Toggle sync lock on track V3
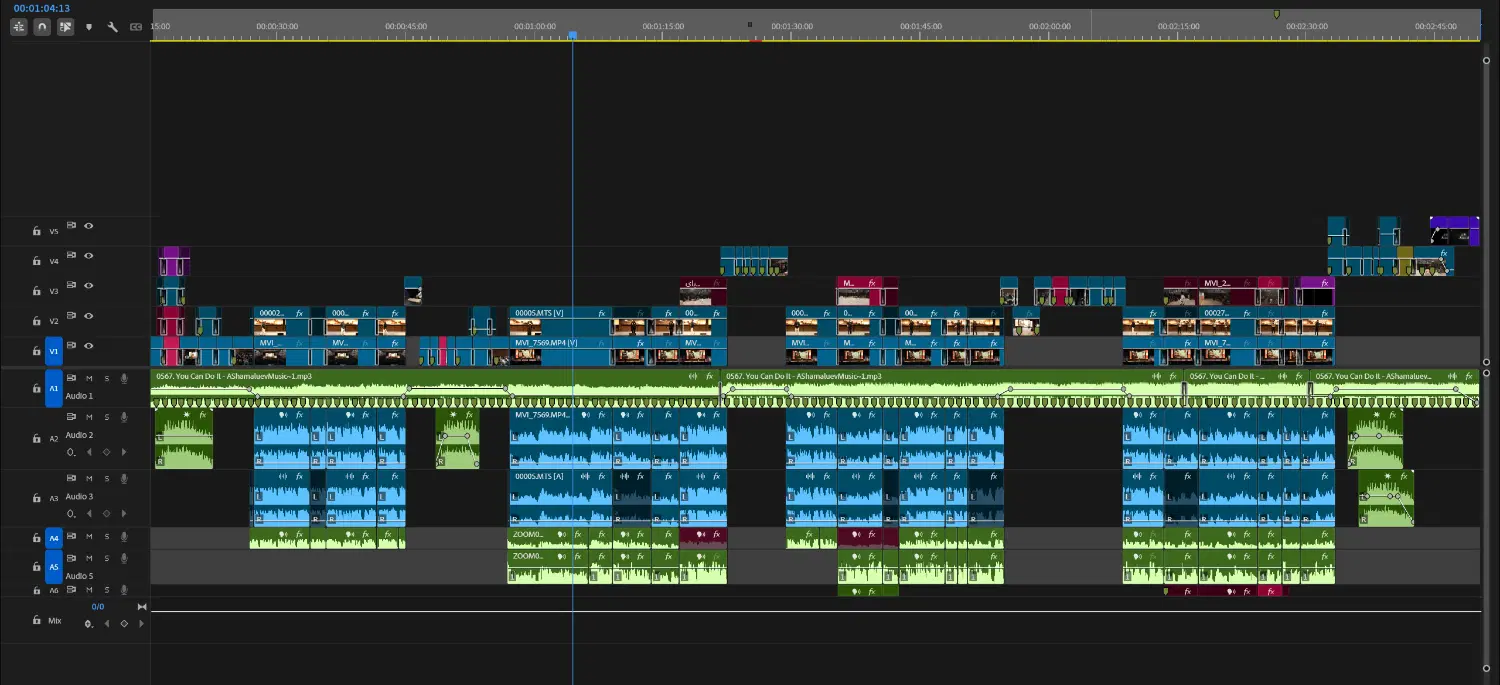1500x685 pixels. coord(72,286)
